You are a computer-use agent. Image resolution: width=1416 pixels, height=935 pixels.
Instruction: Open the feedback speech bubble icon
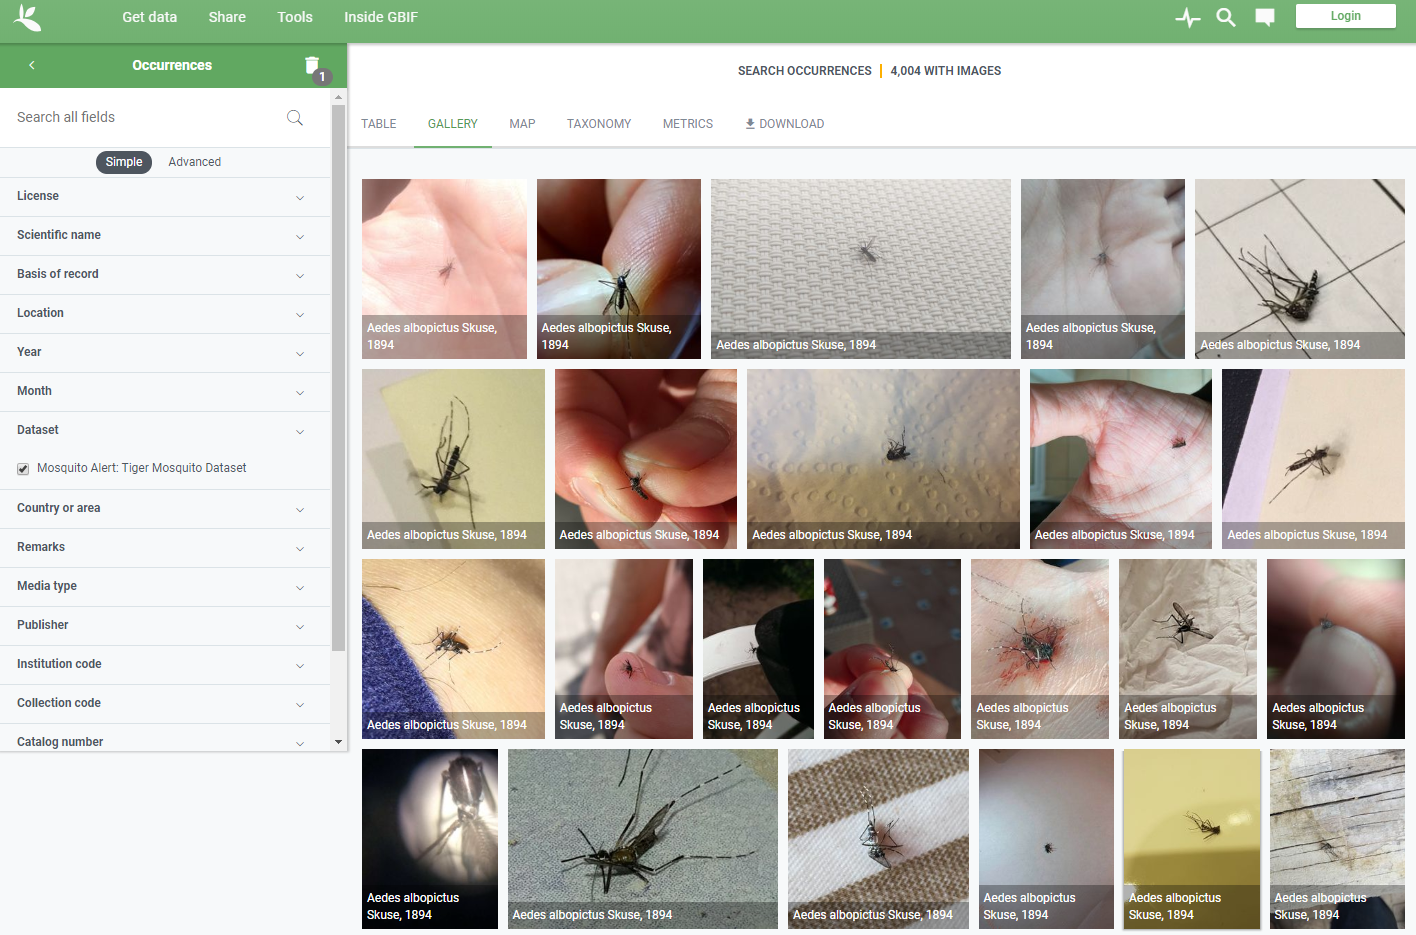1264,17
